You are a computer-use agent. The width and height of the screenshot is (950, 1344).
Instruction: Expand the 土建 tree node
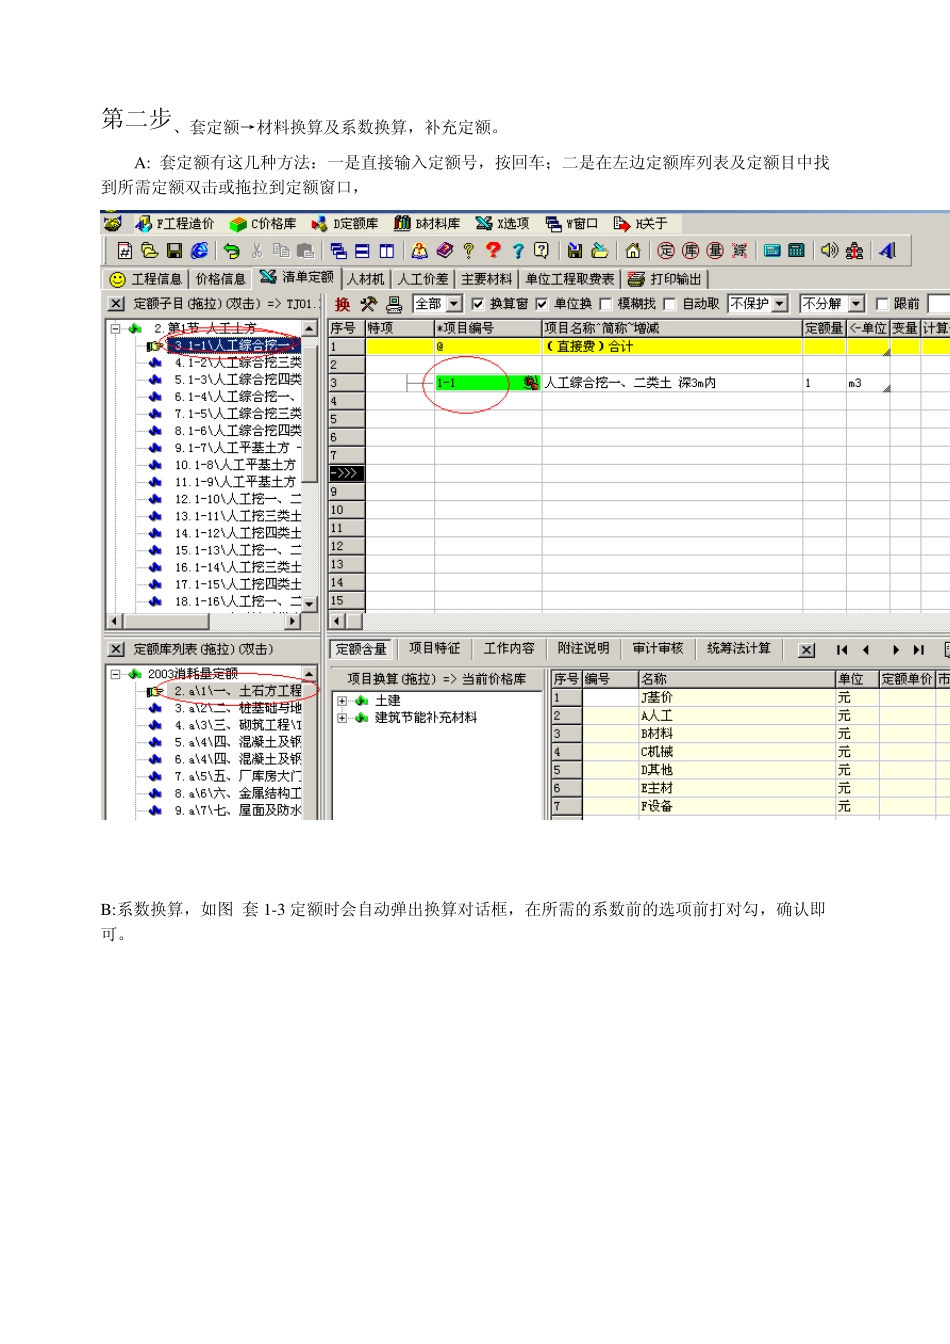[342, 701]
